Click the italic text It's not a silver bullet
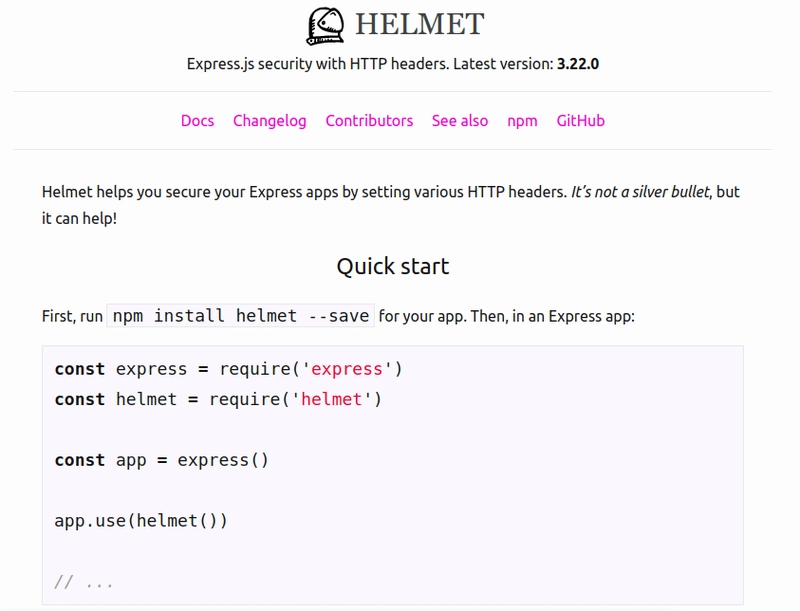800x611 pixels. click(640, 192)
